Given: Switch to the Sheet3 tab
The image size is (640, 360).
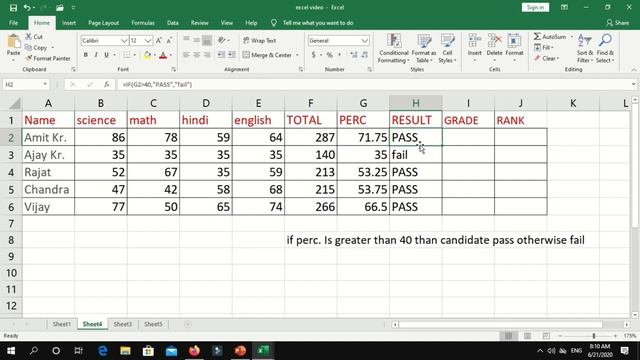Looking at the screenshot, I should tap(122, 324).
